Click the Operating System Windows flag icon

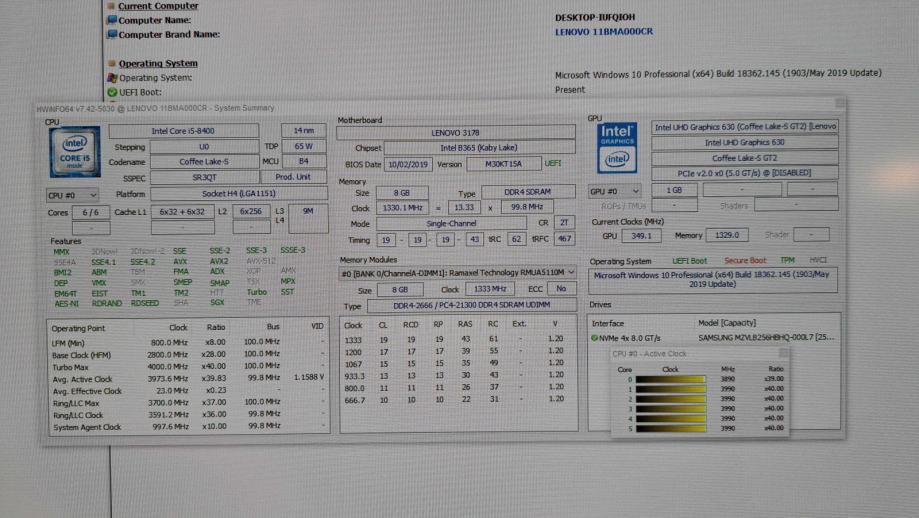[x=112, y=77]
